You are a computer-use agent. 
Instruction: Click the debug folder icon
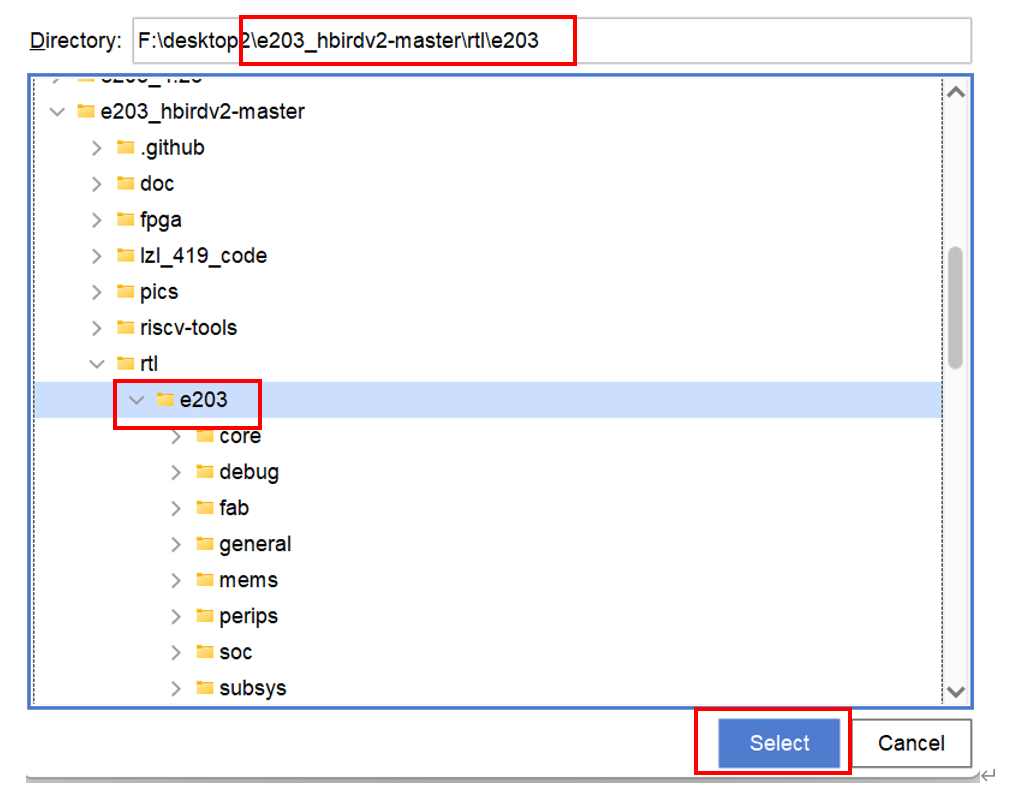click(205, 472)
